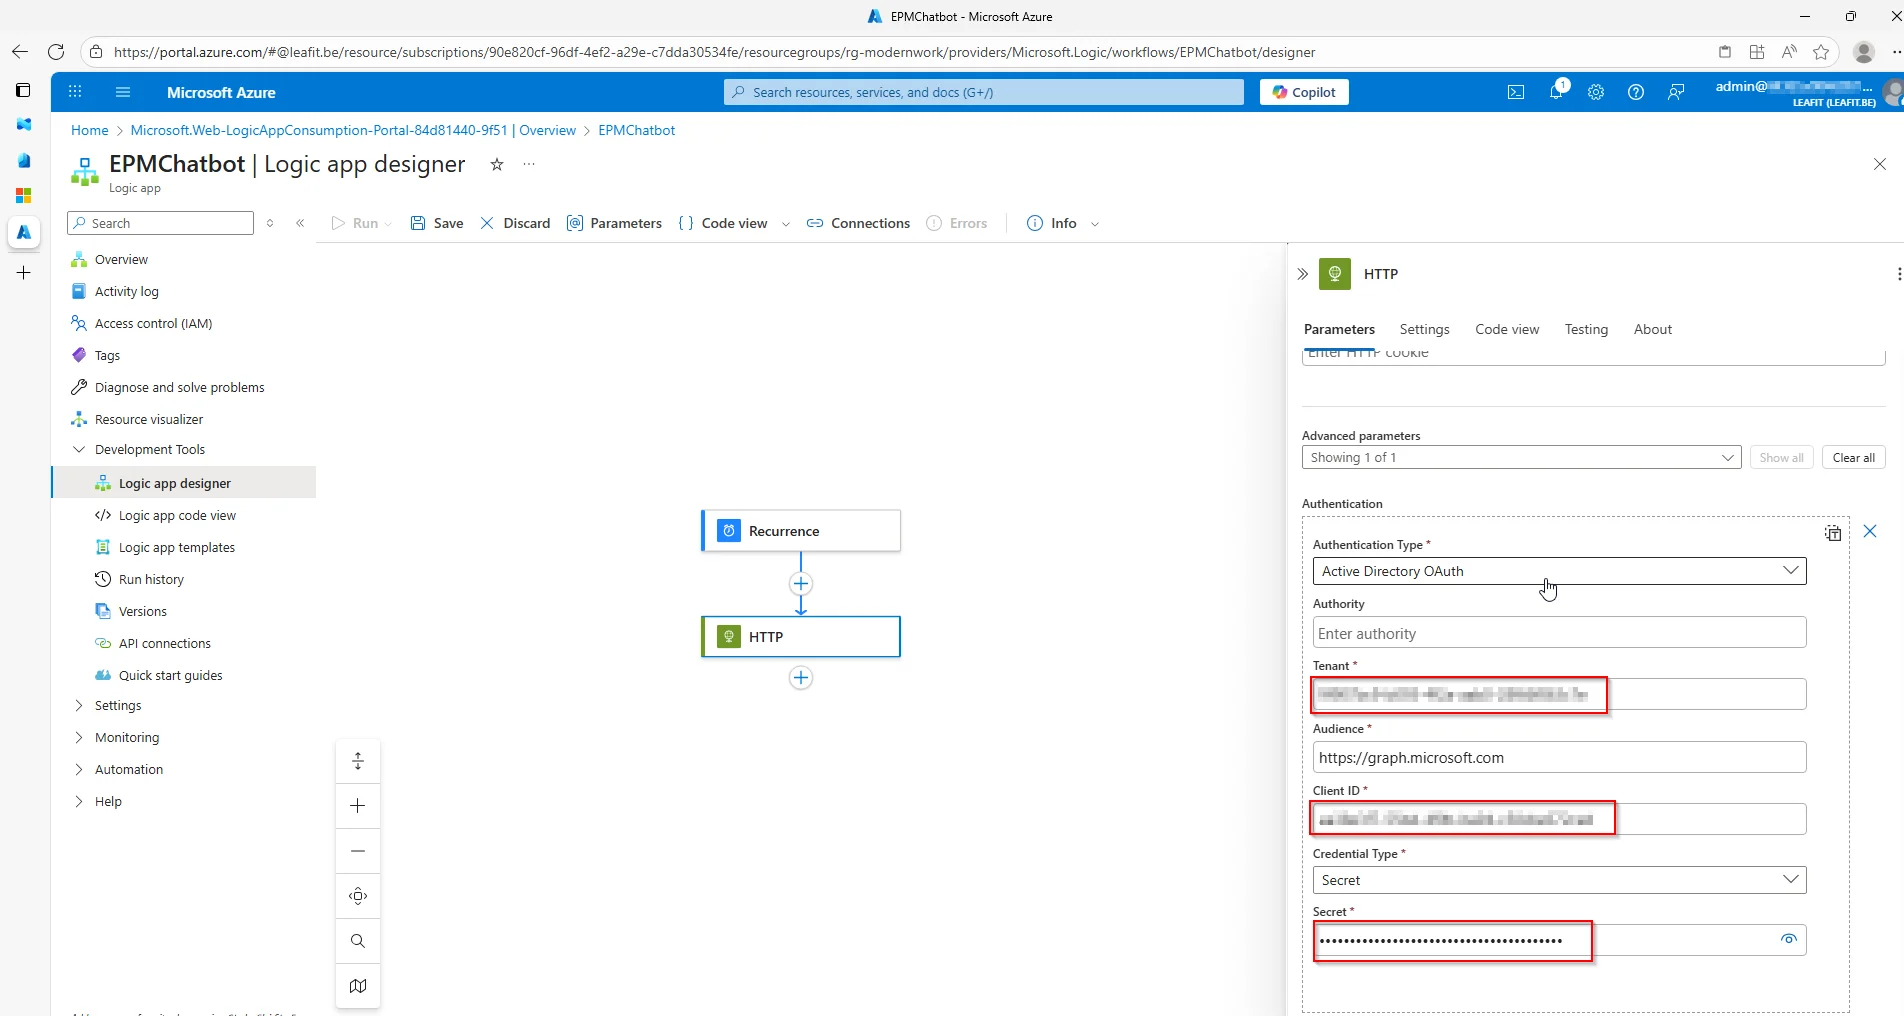Open more options ellipsis beside the title

pyautogui.click(x=529, y=164)
